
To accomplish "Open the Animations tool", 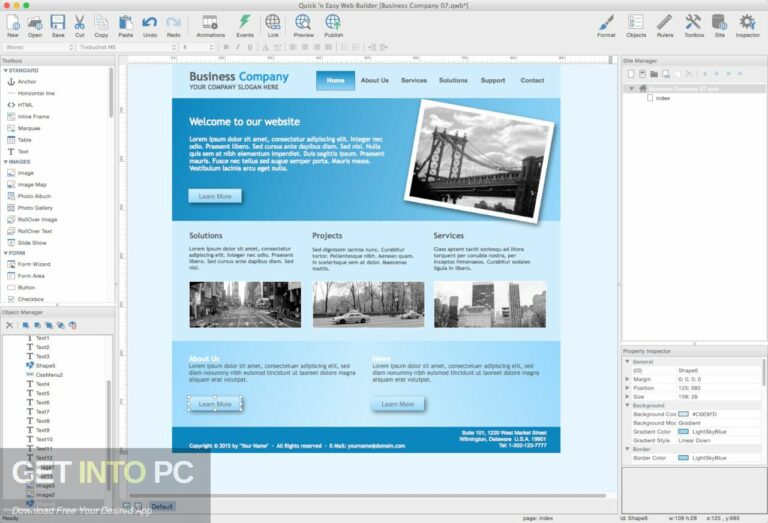I will coord(211,26).
